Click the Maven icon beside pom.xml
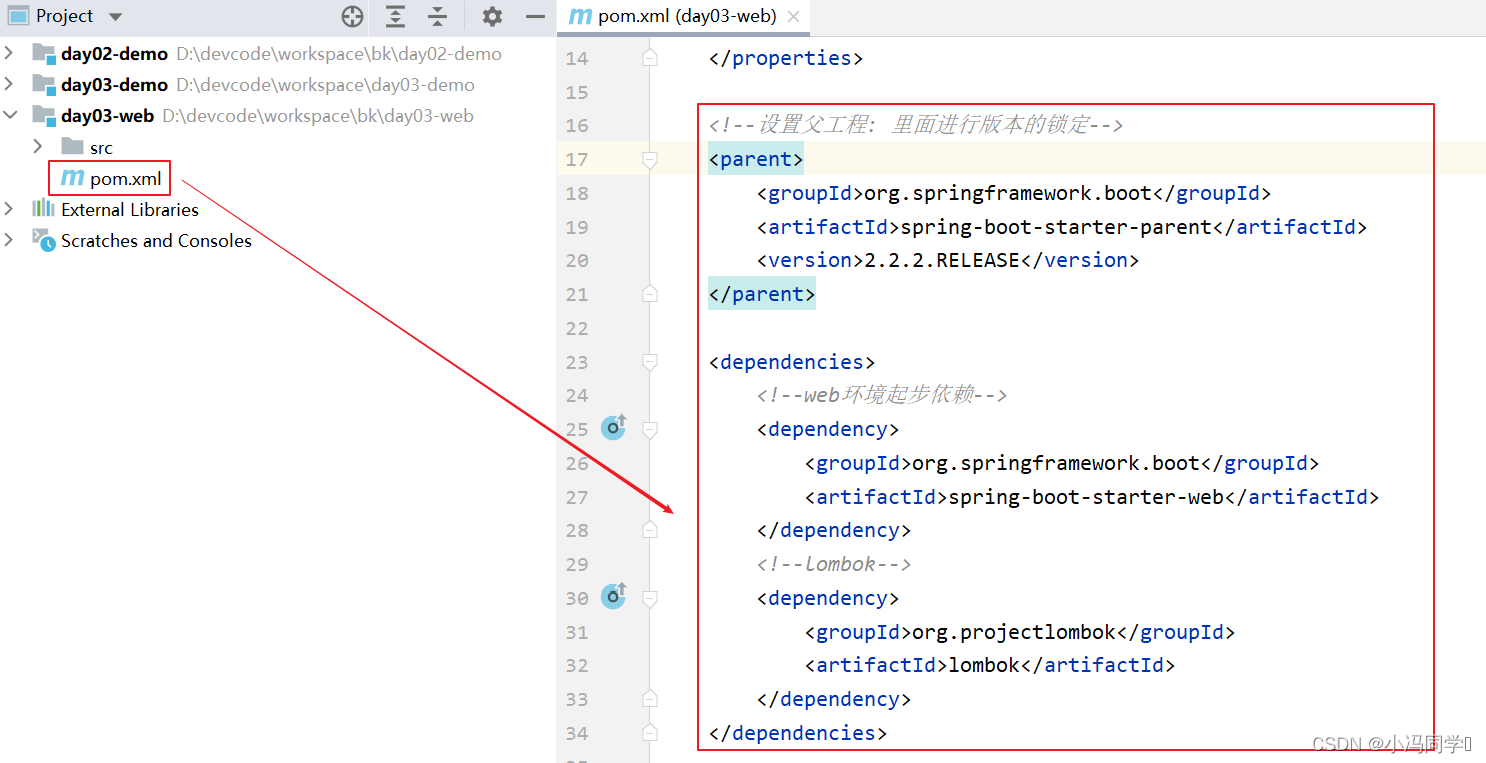The height and width of the screenshot is (763, 1486). 72,179
